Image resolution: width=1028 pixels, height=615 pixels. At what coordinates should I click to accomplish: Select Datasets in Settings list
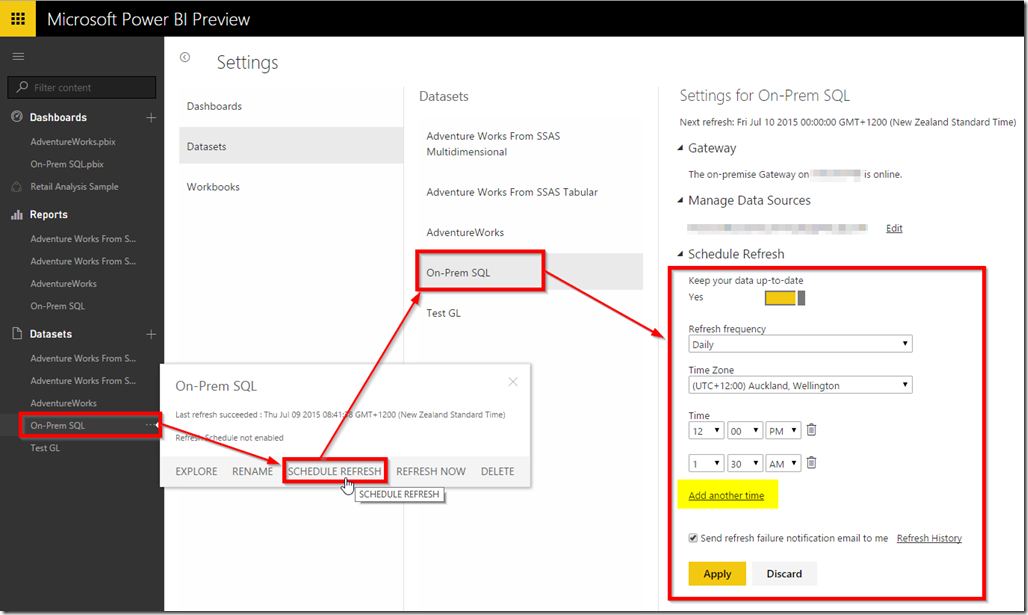(290, 146)
